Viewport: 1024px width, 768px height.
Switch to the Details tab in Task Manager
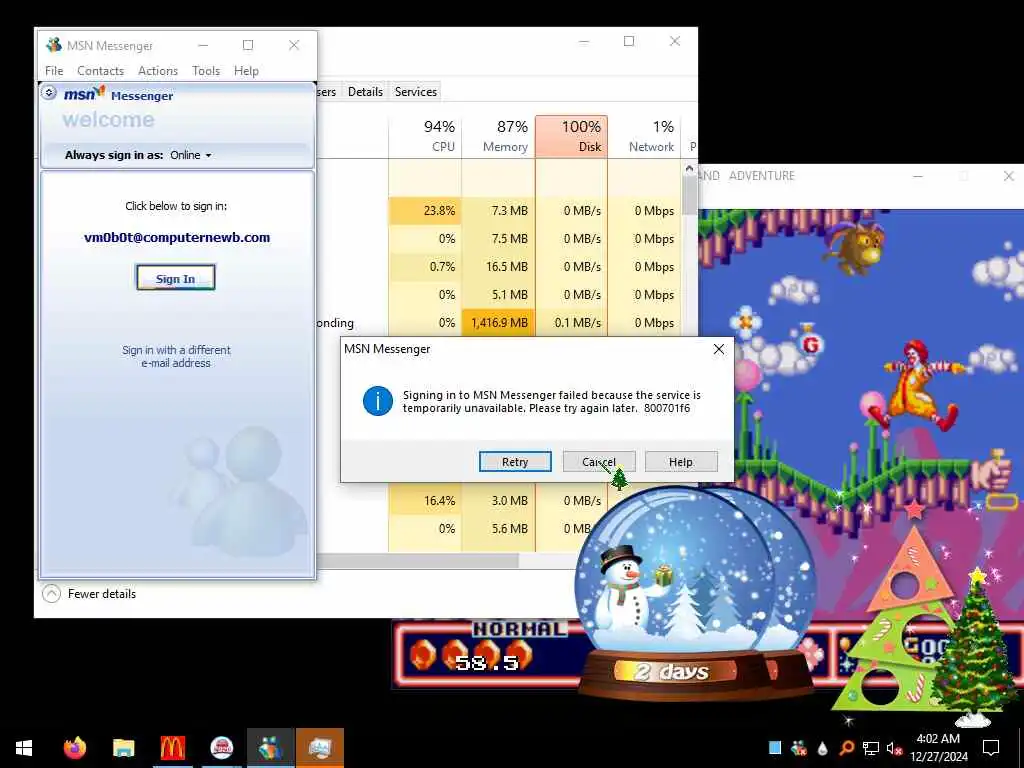pyautogui.click(x=365, y=91)
